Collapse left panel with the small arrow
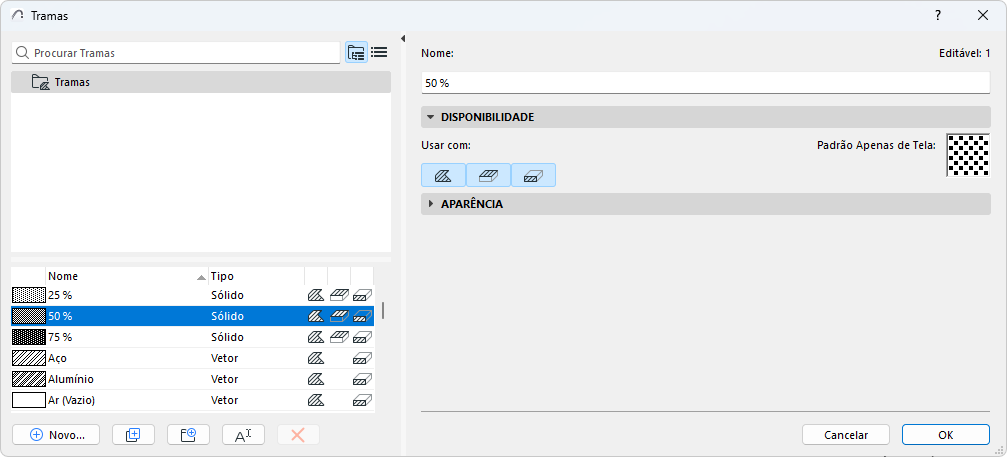The width and height of the screenshot is (1007, 457). tap(403, 39)
